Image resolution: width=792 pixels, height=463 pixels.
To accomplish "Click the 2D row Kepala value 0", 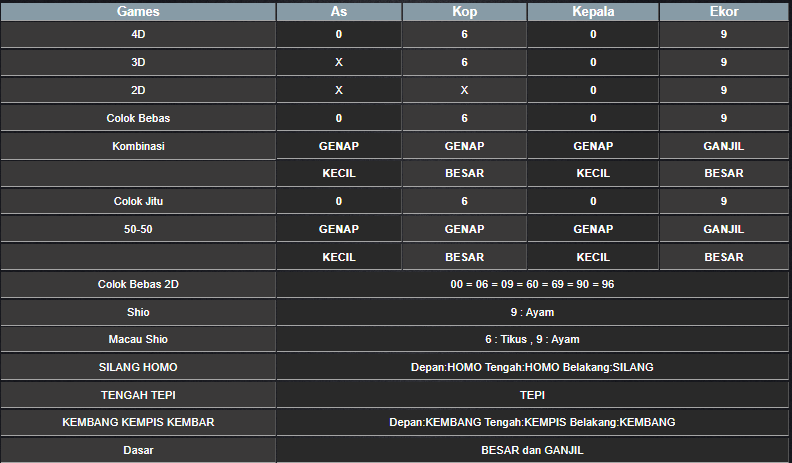I will coord(593,90).
